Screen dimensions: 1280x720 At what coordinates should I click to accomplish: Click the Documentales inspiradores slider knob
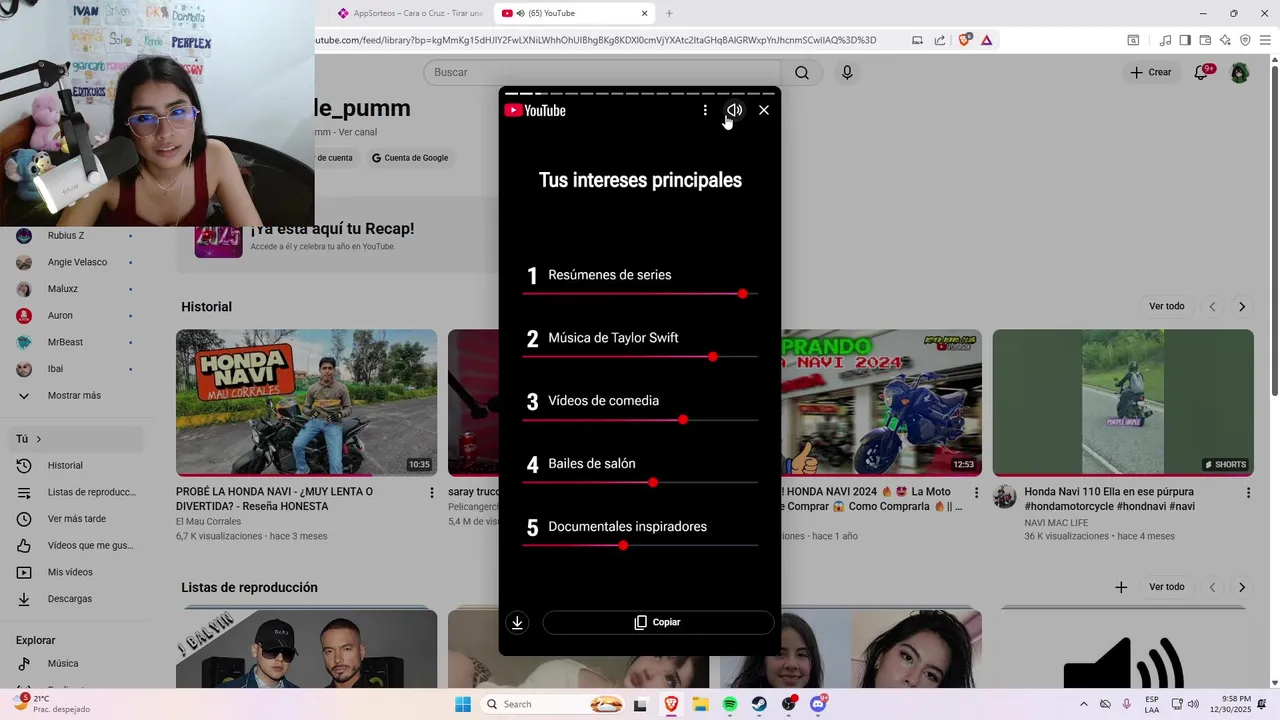coord(623,546)
